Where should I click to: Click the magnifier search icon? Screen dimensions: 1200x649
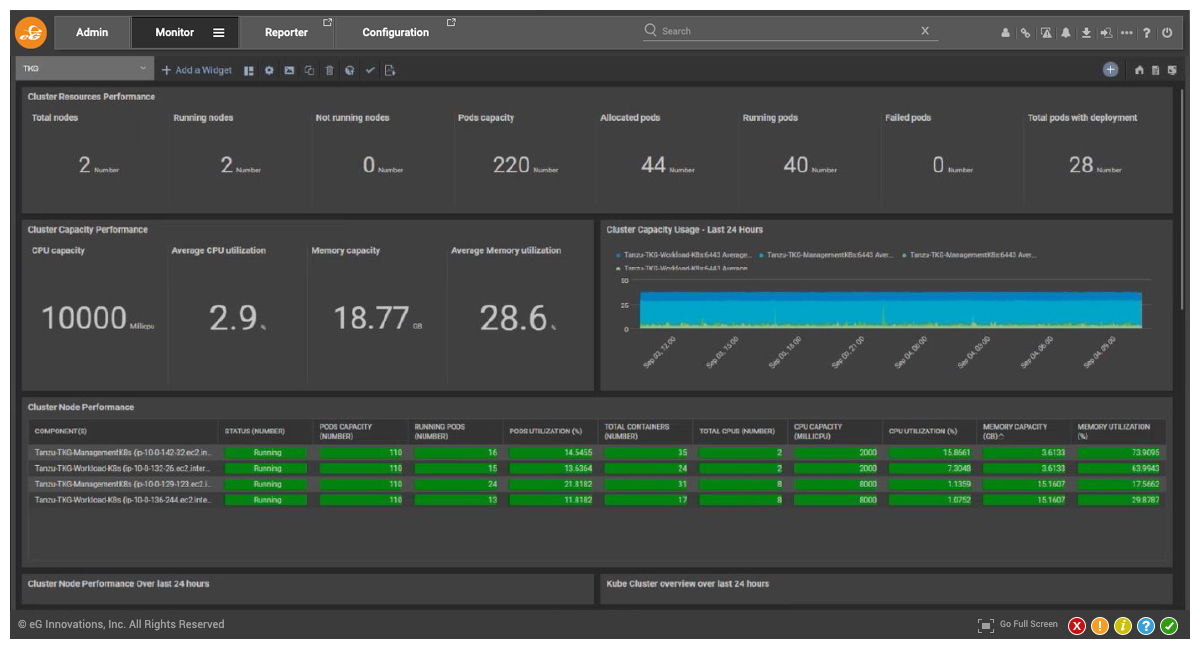pyautogui.click(x=651, y=30)
